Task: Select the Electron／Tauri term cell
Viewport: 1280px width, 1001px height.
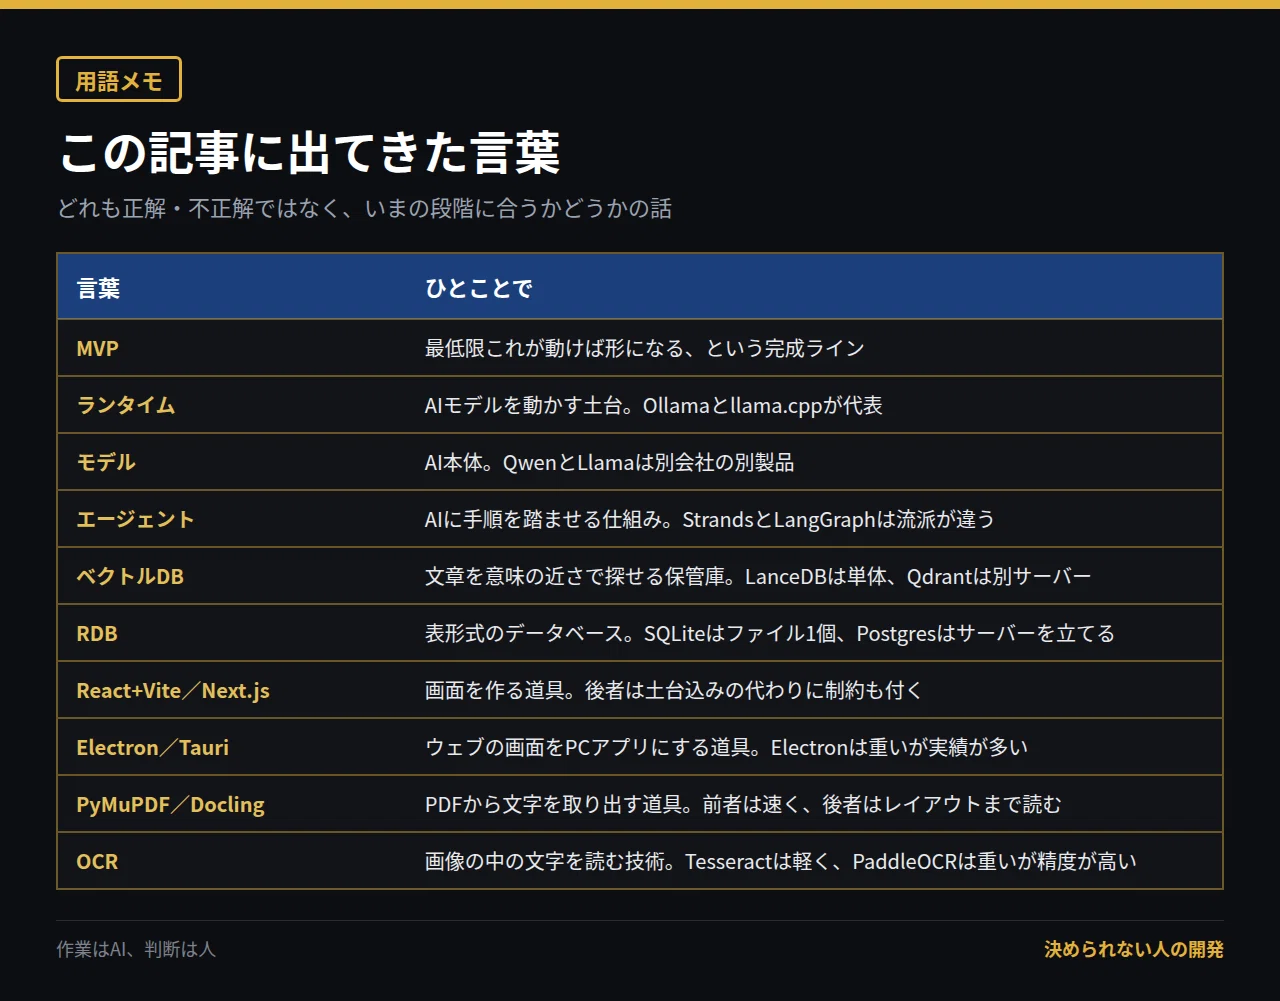Action: tap(231, 747)
